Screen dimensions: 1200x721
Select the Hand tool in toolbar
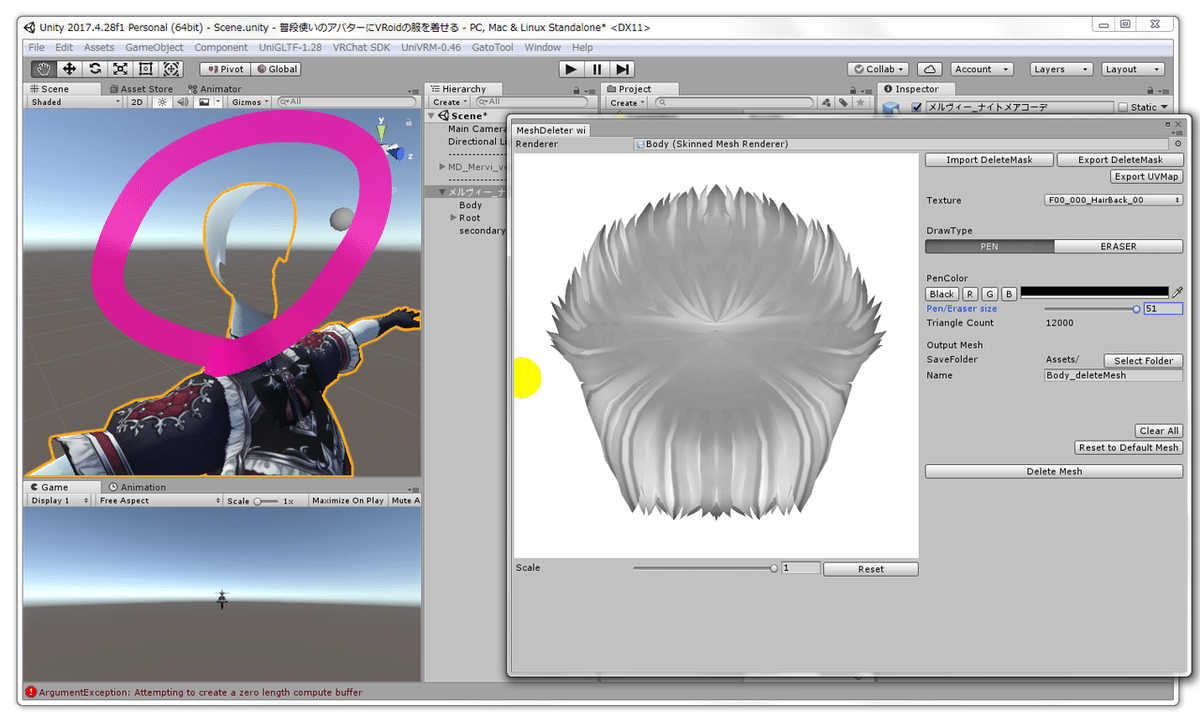coord(44,69)
